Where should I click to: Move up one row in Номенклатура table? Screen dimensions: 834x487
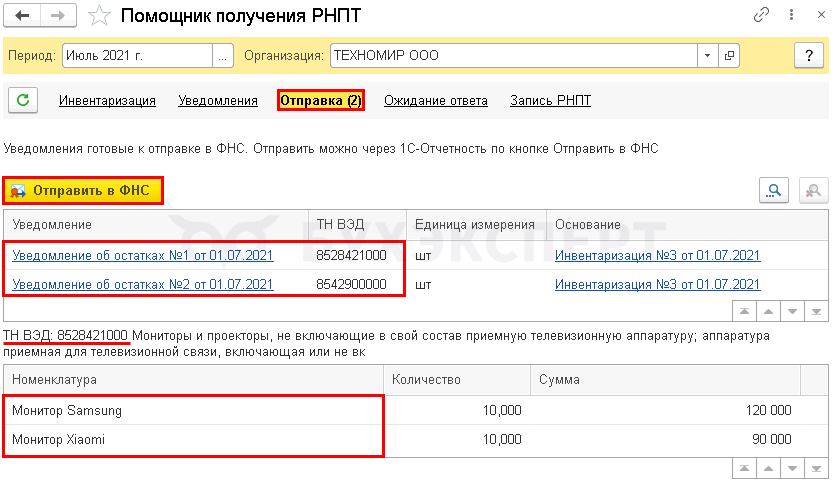(769, 468)
